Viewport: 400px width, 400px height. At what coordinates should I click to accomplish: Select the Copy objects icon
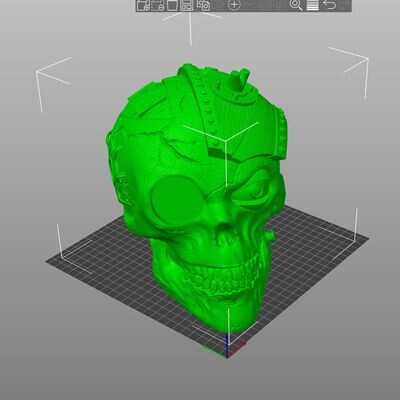(x=203, y=5)
